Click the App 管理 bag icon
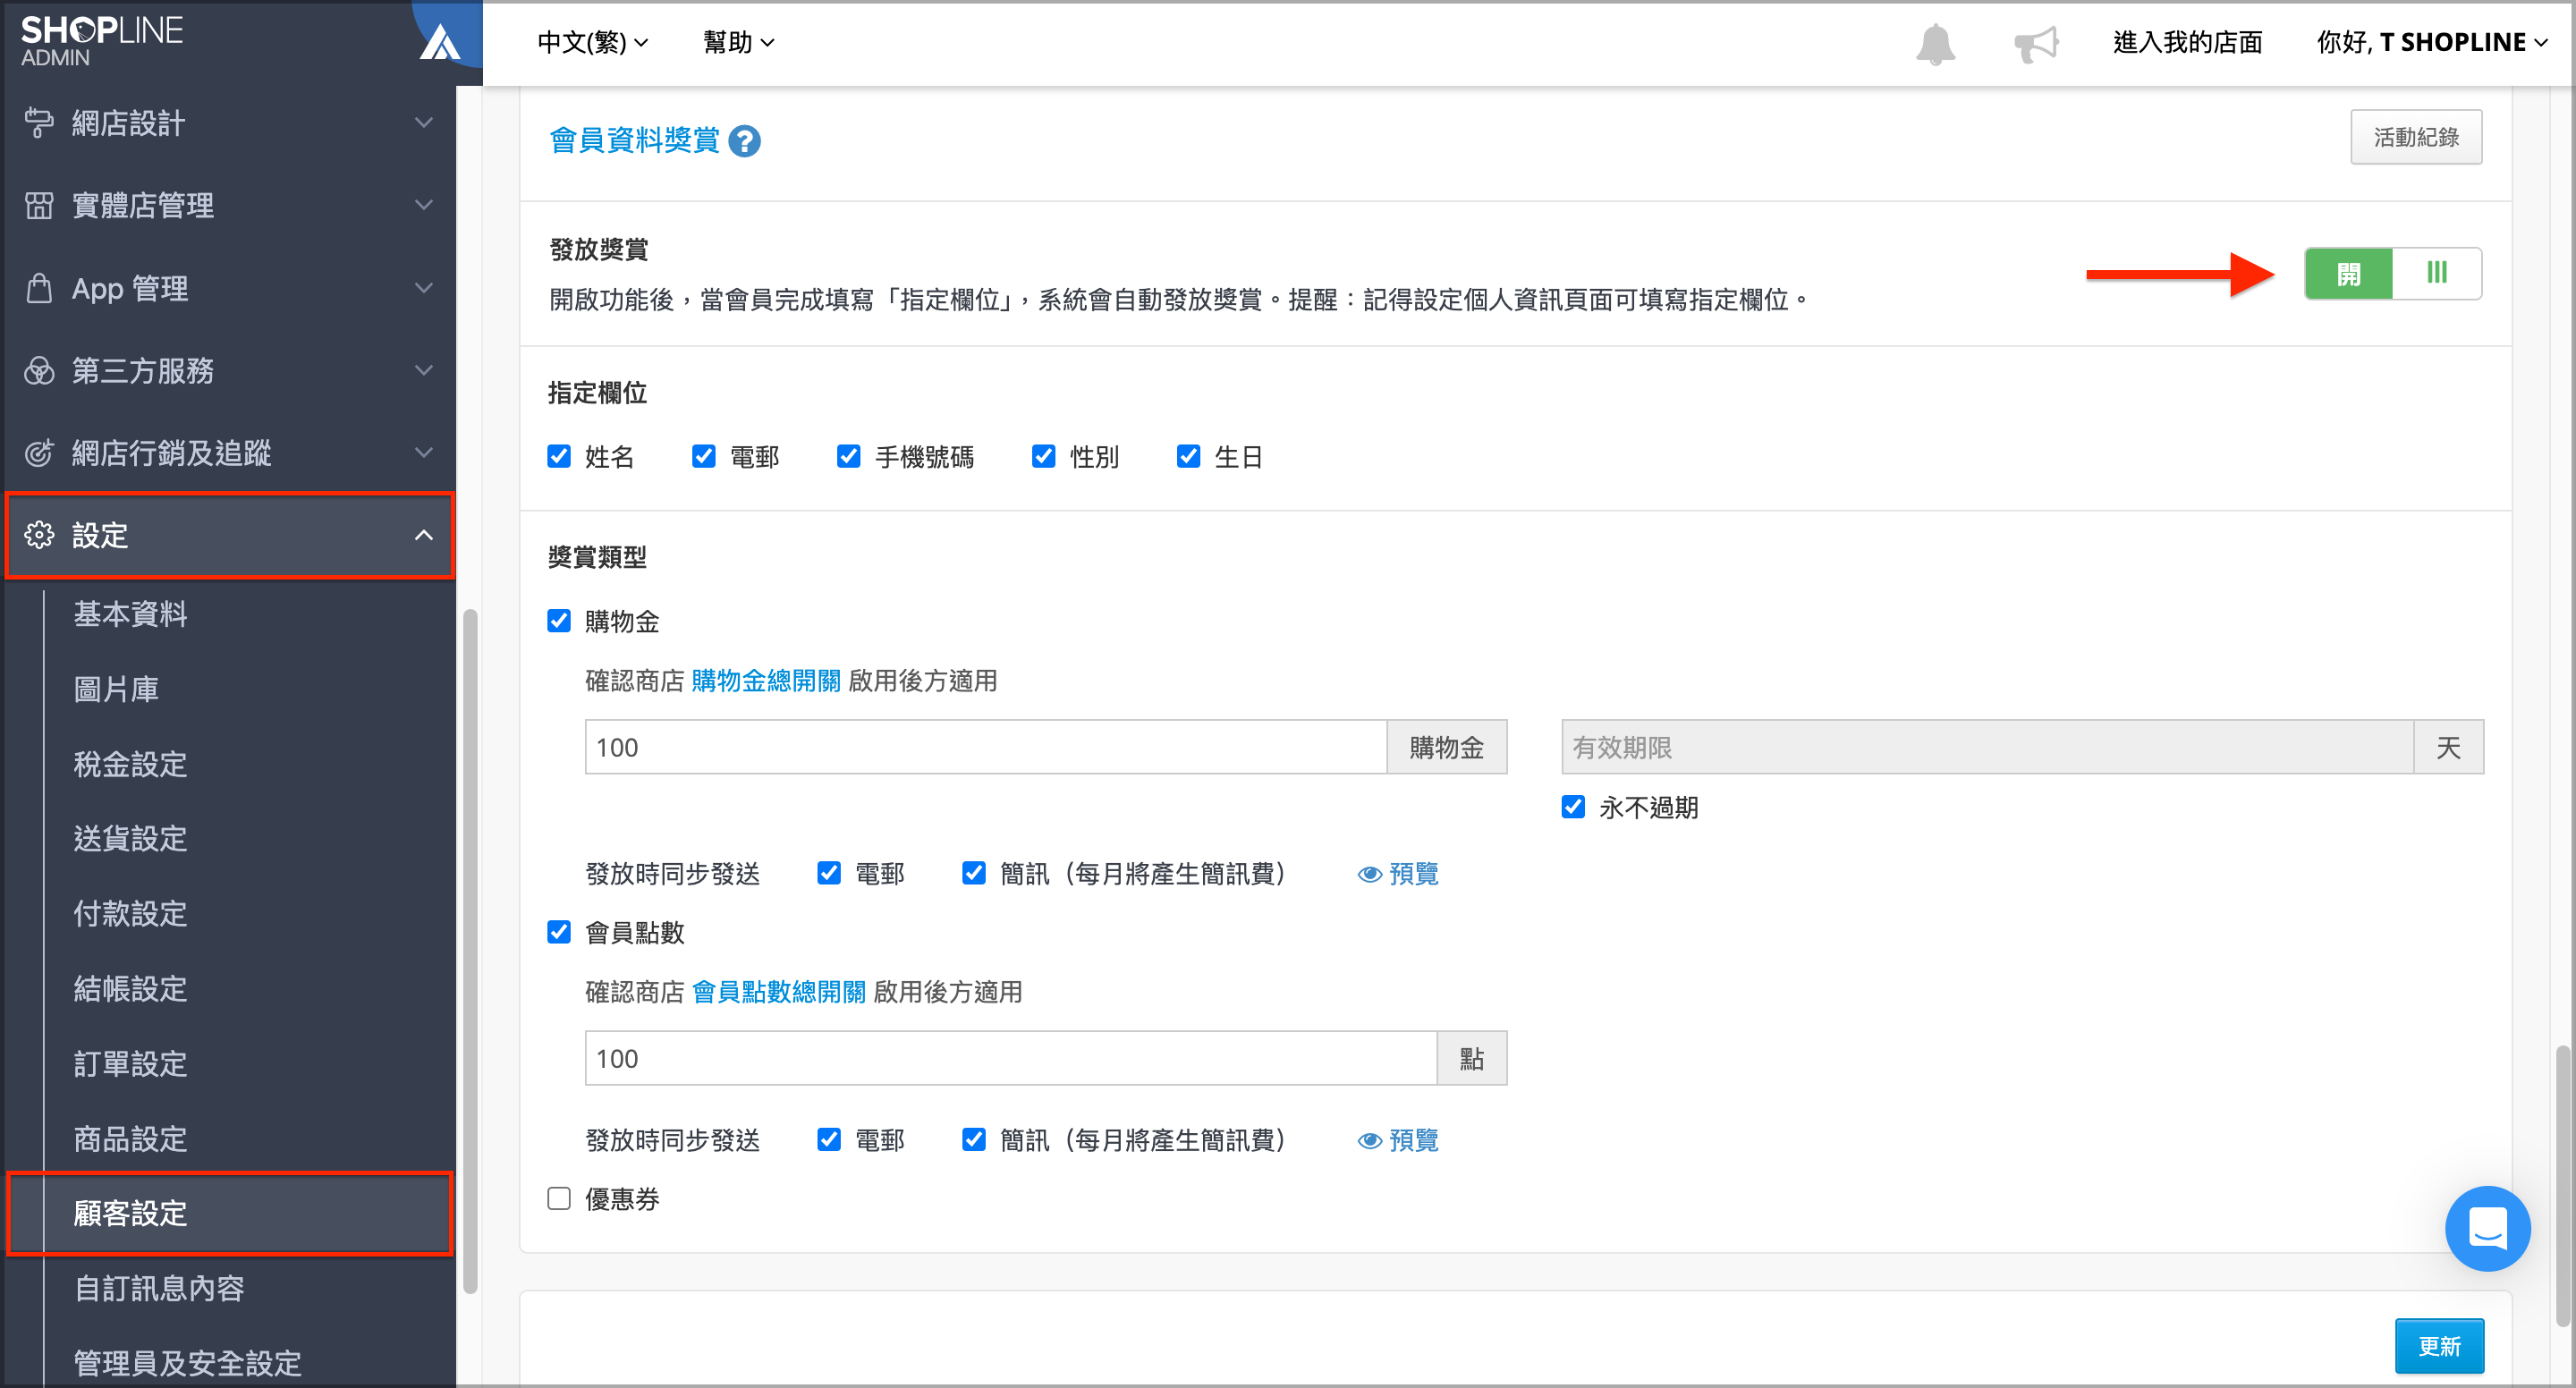Viewport: 2576px width, 1388px height. coord(39,288)
